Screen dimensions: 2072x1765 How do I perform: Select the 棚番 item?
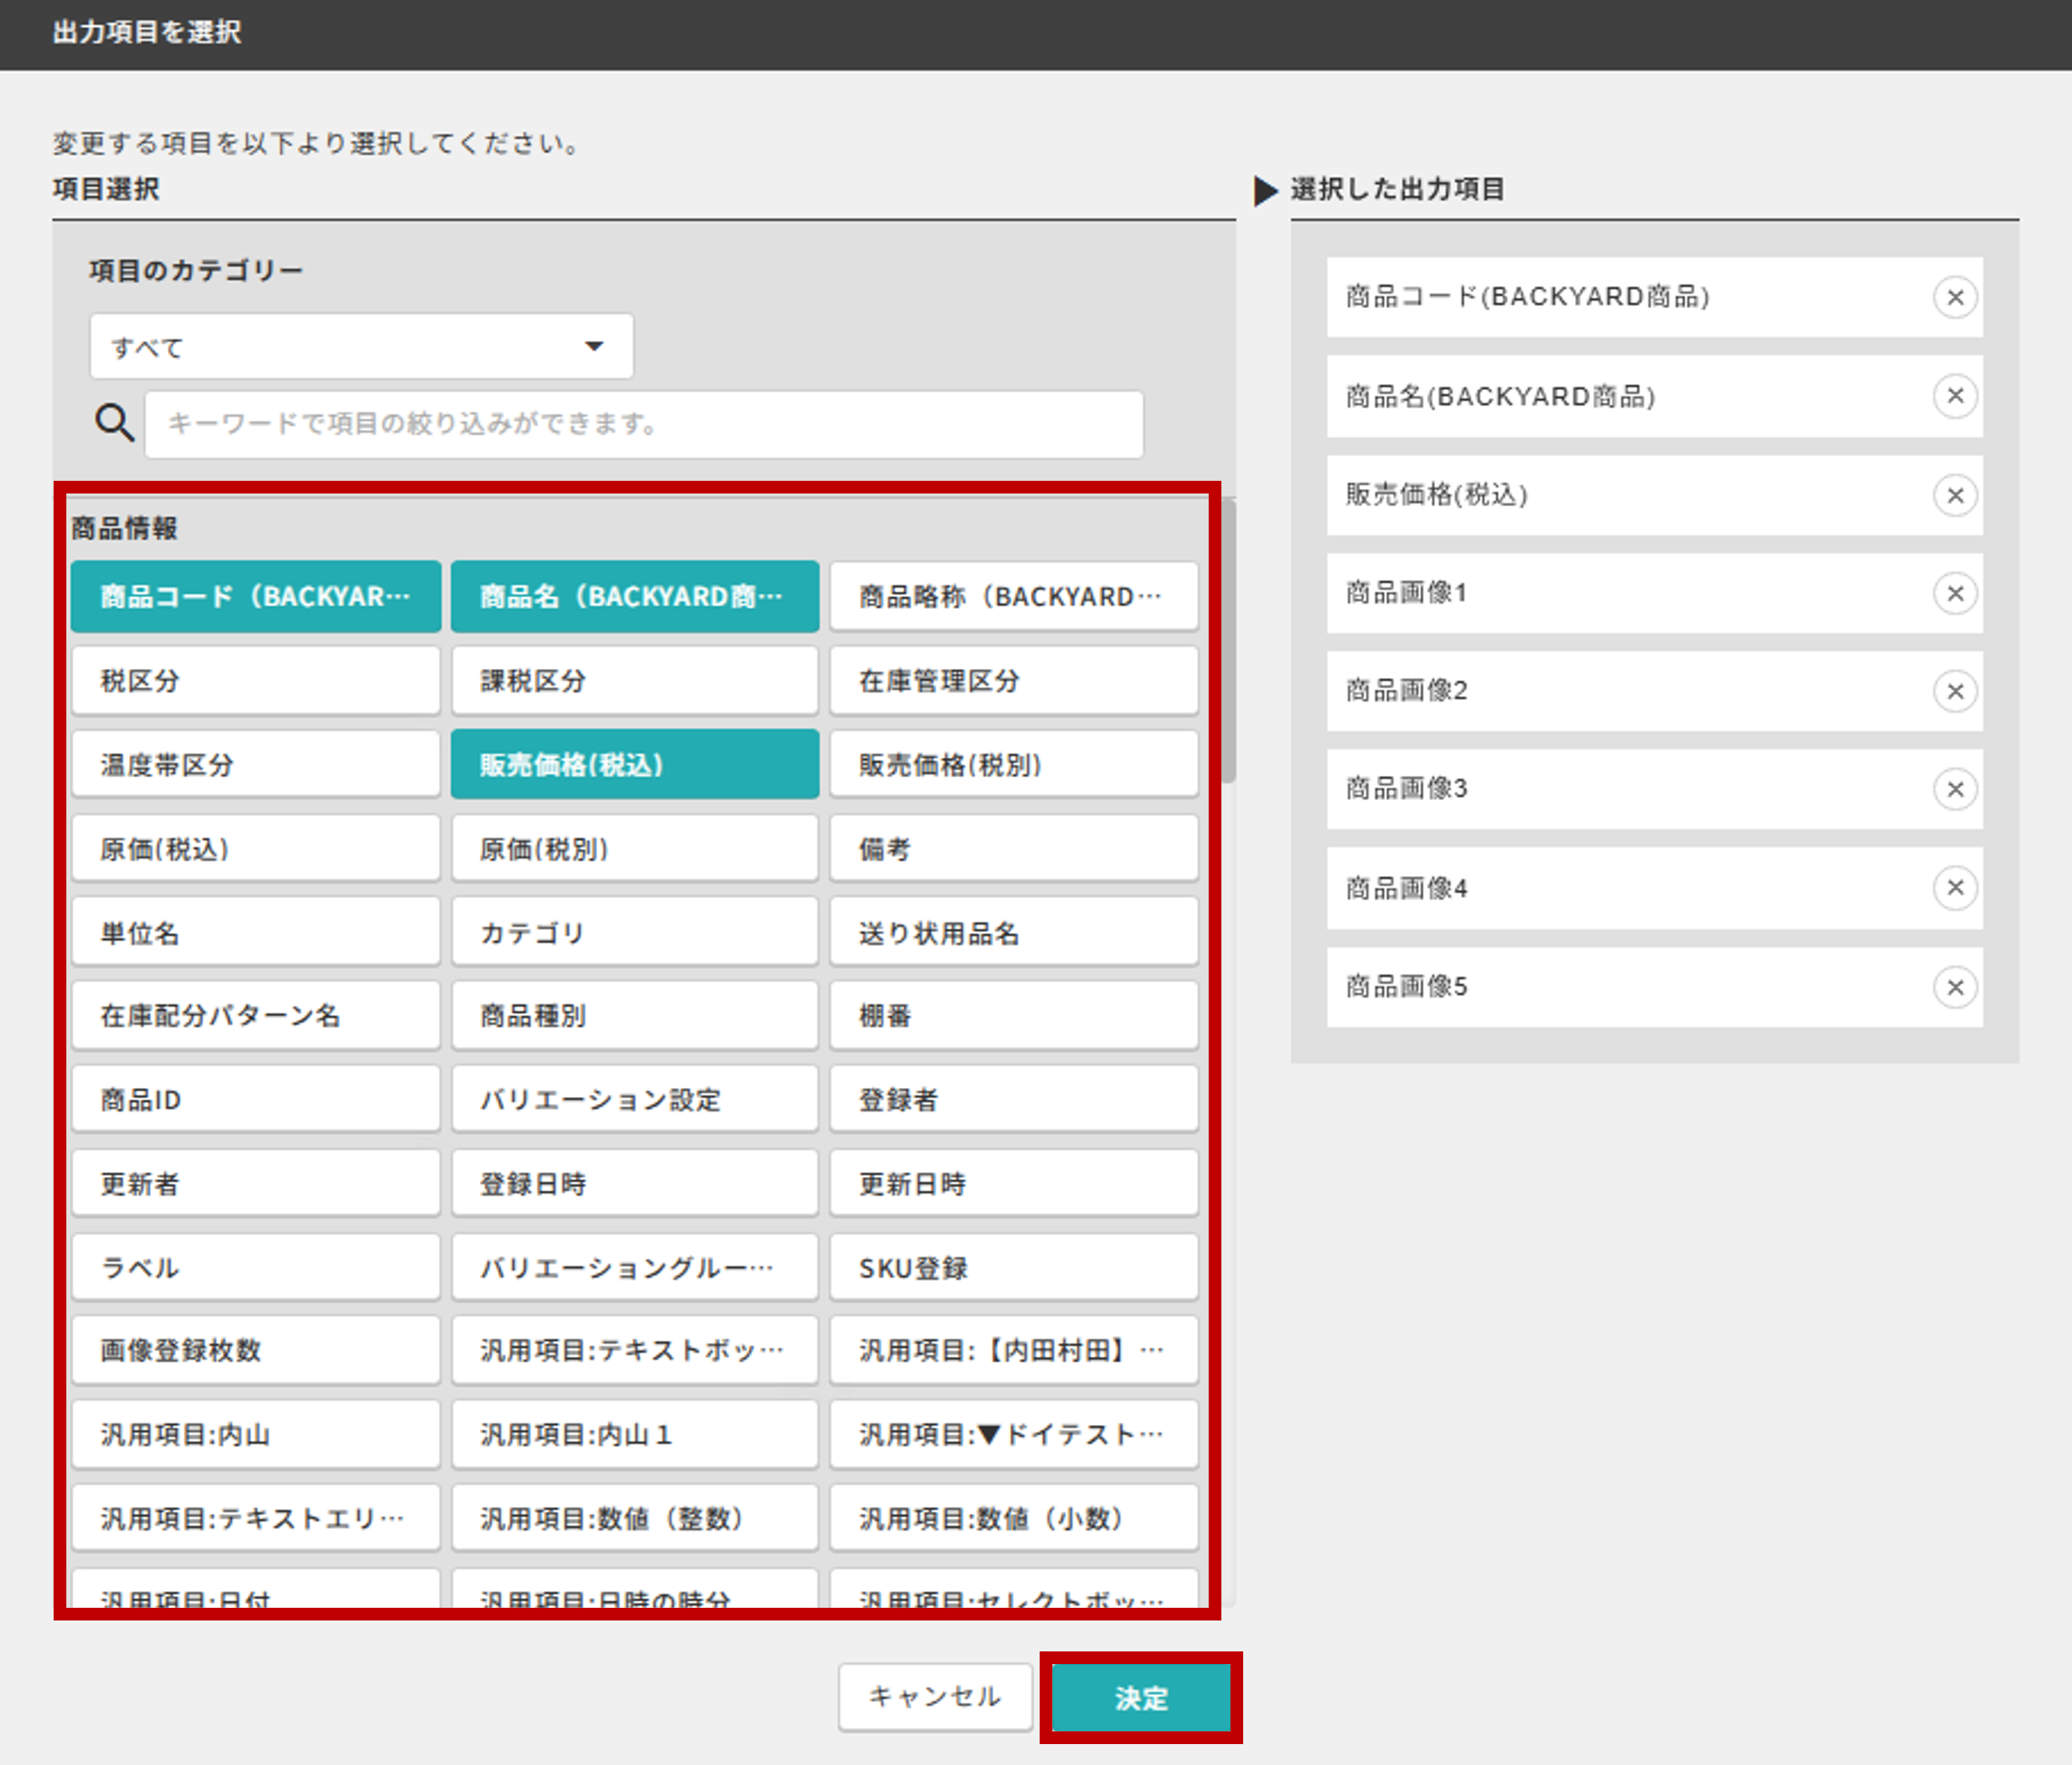point(1014,1016)
